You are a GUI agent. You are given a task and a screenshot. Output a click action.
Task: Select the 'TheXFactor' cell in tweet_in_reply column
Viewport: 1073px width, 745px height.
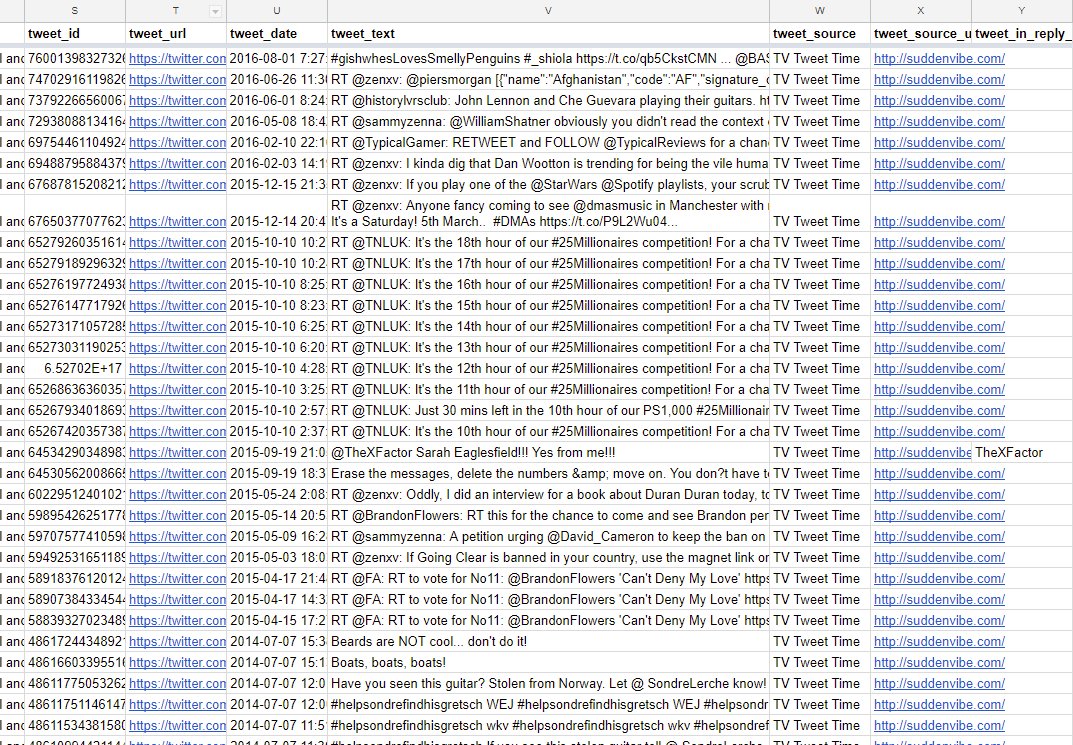[x=1022, y=452]
